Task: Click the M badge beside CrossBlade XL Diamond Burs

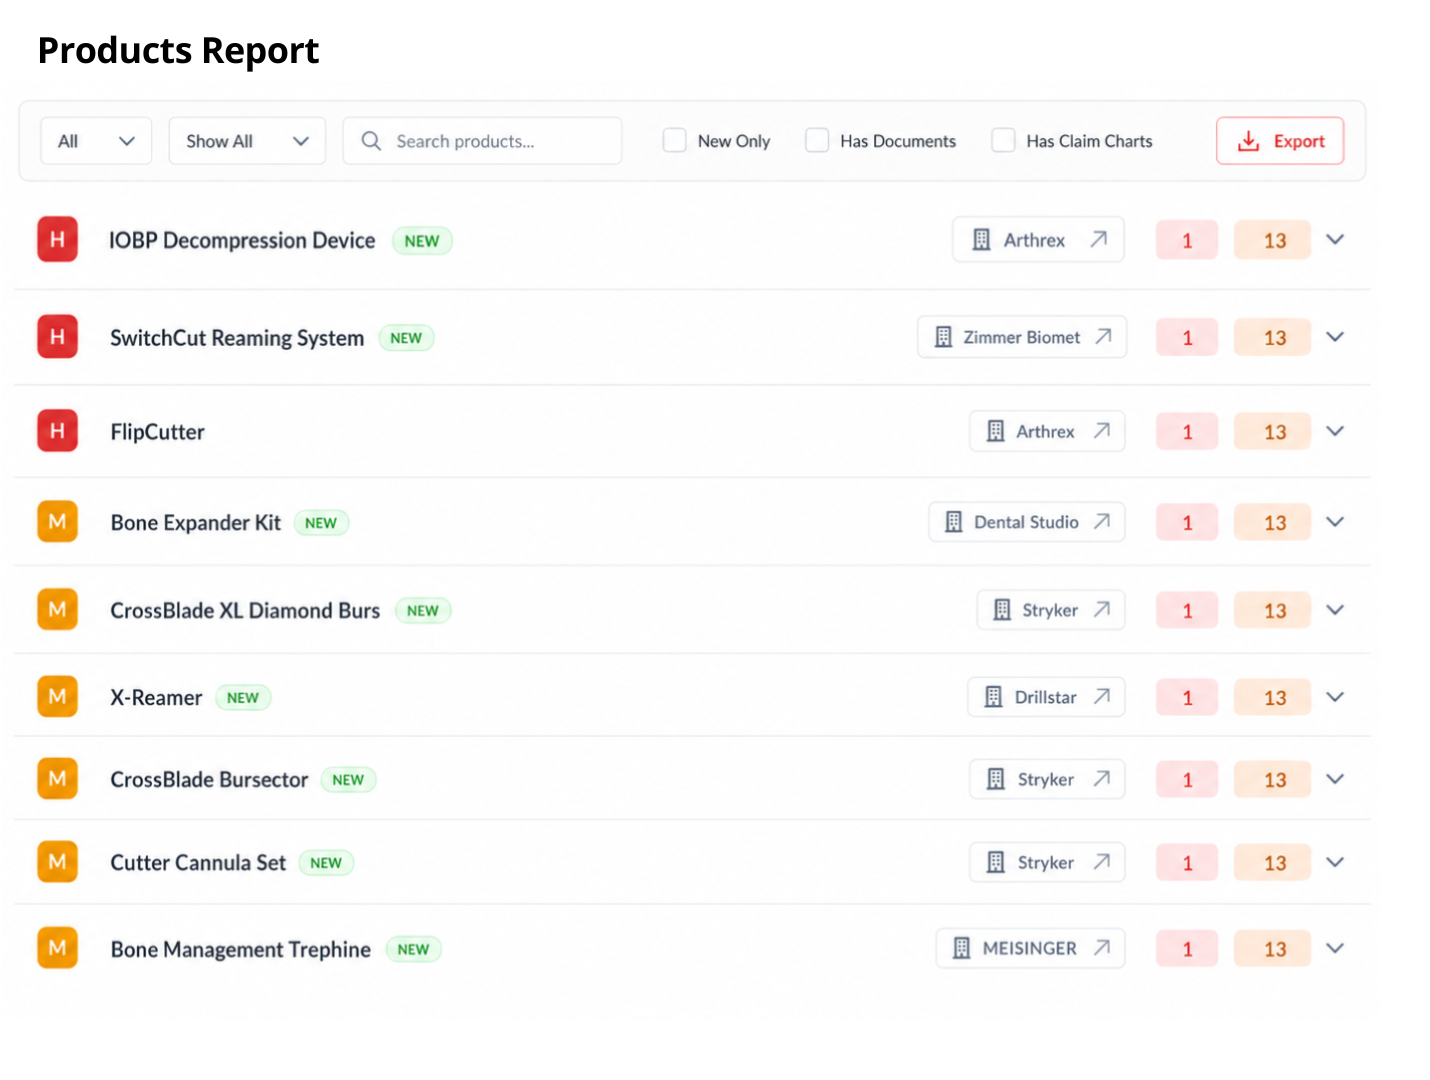Action: (x=57, y=610)
